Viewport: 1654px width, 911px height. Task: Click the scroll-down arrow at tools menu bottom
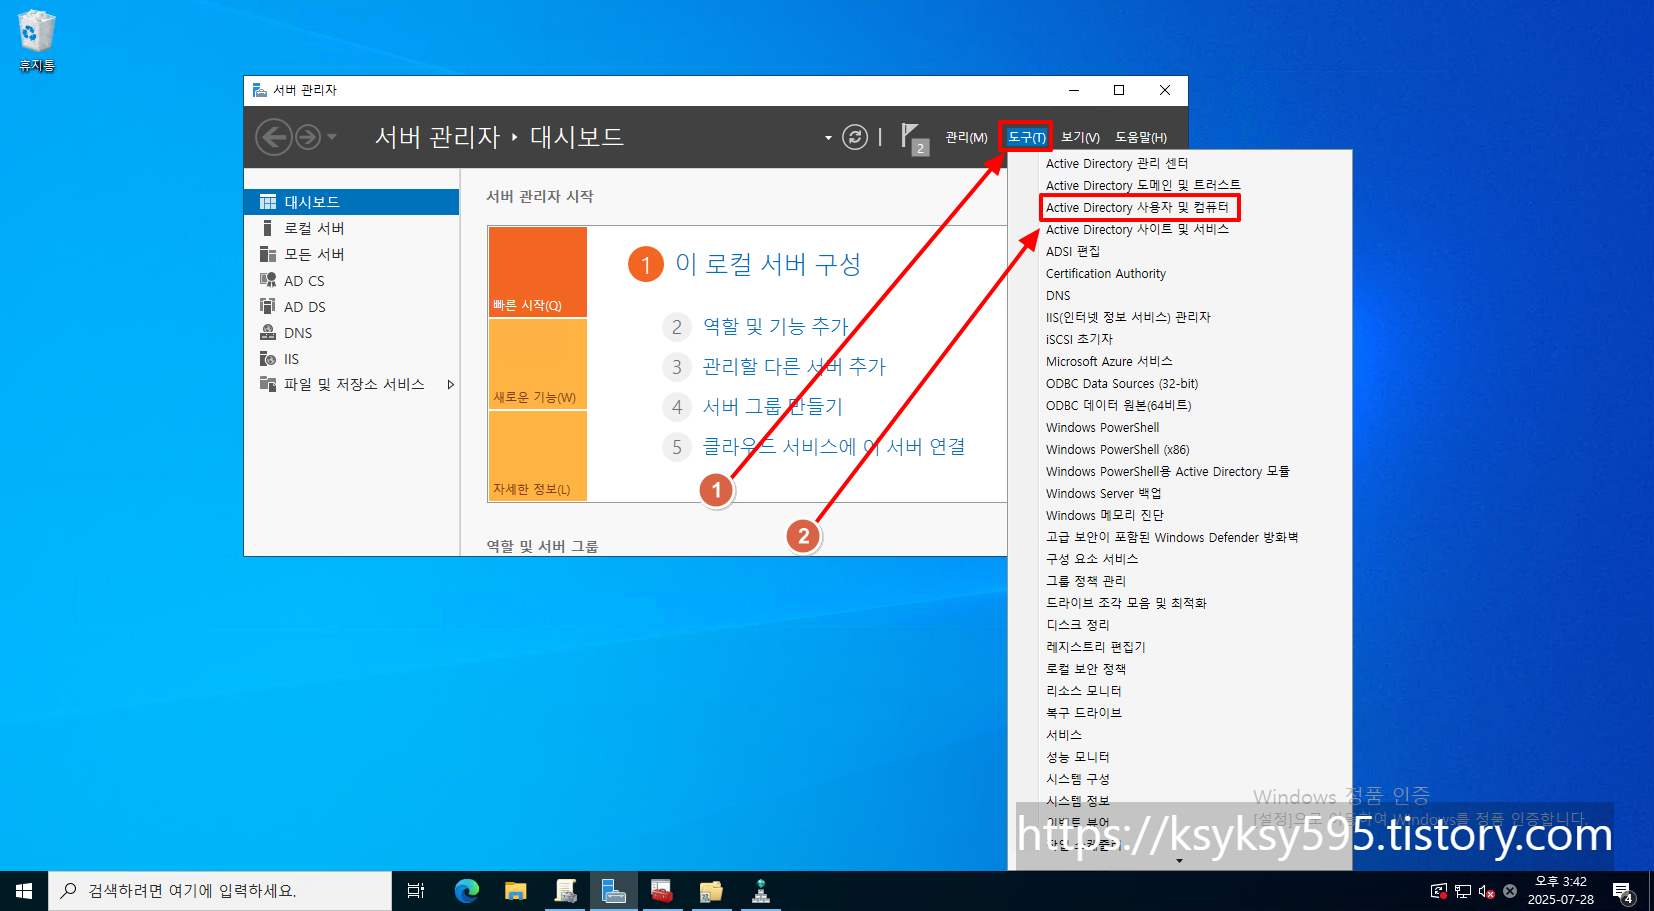point(1179,861)
